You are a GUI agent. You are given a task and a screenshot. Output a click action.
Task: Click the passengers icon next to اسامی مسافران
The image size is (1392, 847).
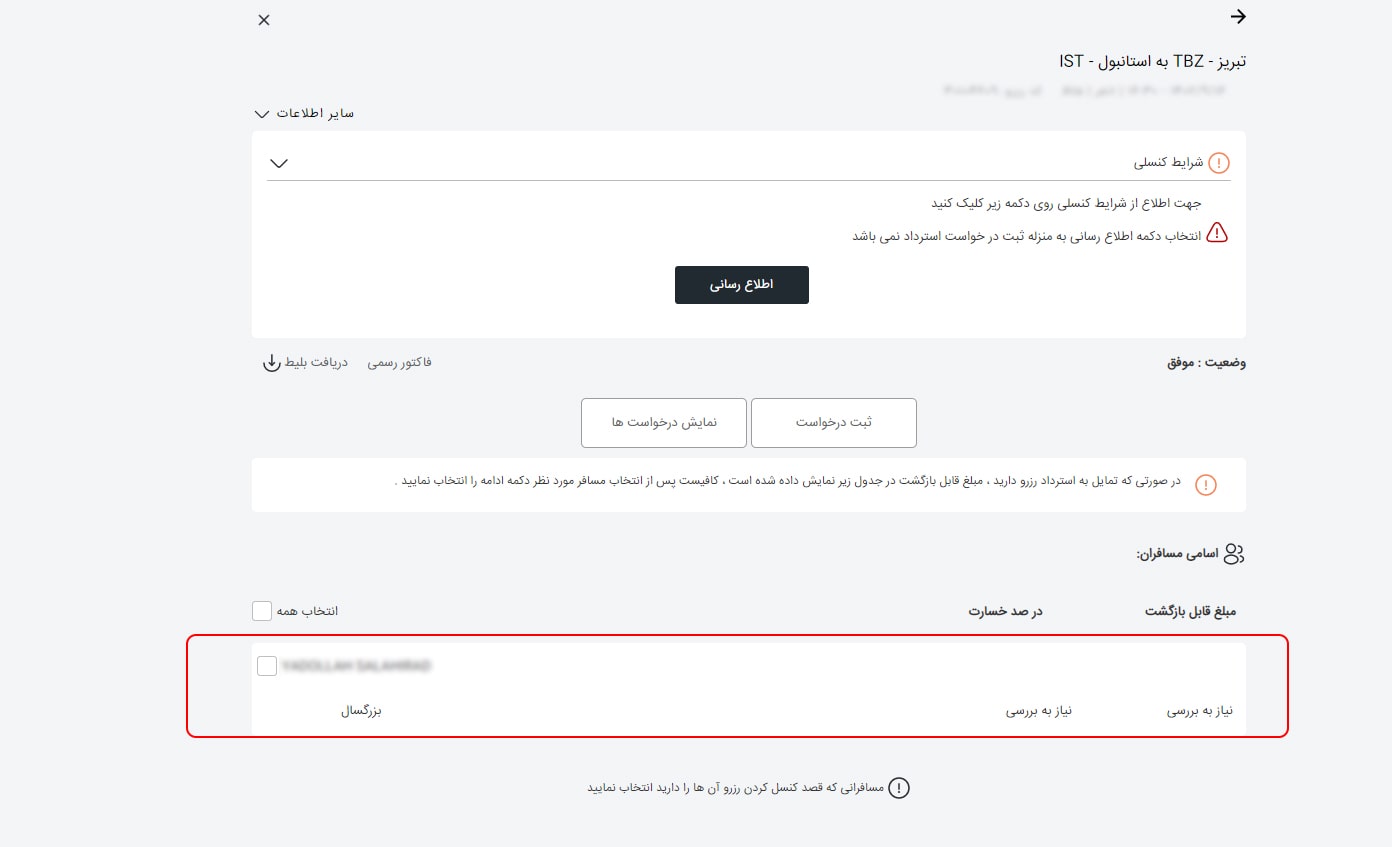[1234, 552]
